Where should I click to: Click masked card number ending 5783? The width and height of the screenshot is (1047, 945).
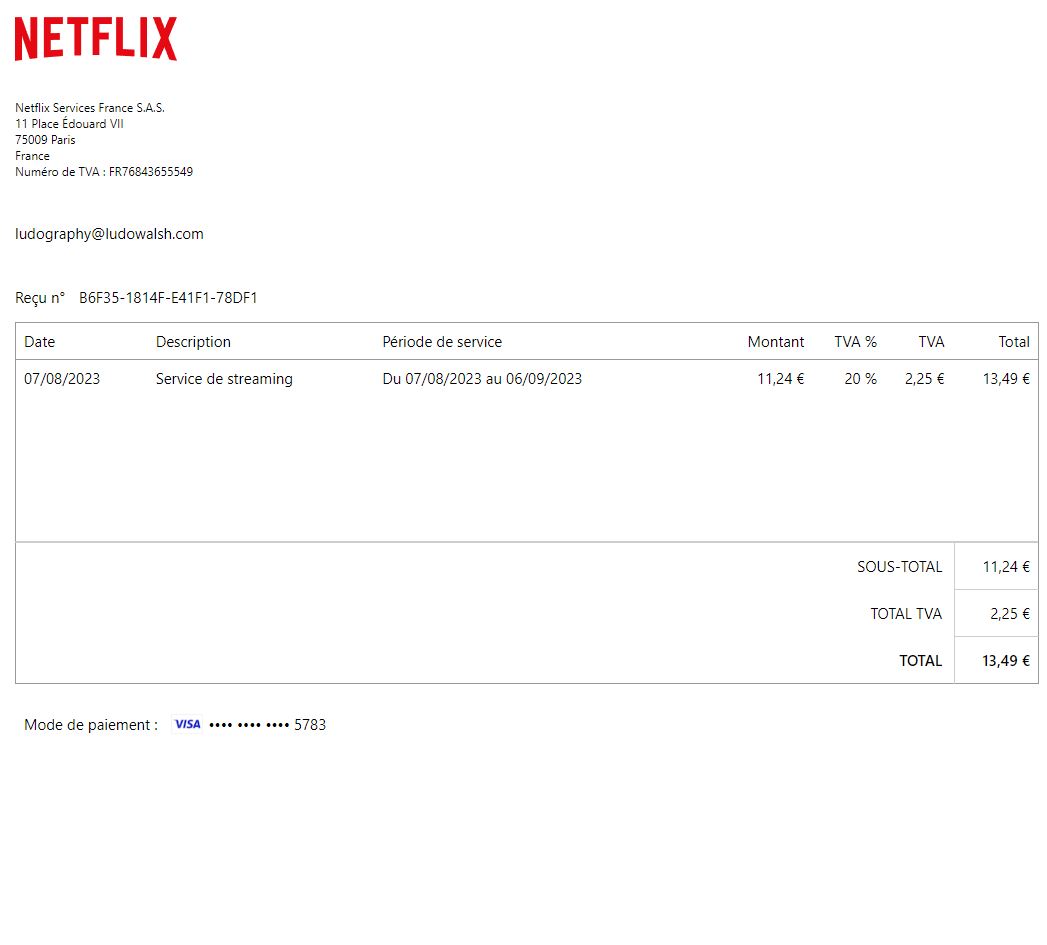(267, 725)
